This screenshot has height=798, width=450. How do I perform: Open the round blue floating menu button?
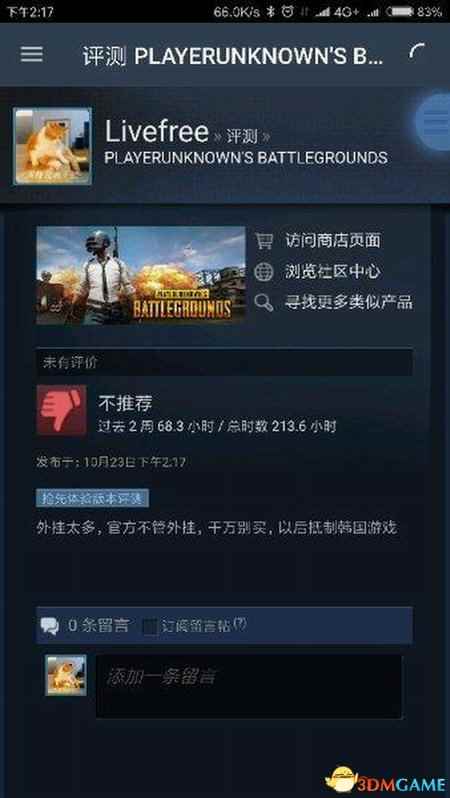[x=432, y=122]
